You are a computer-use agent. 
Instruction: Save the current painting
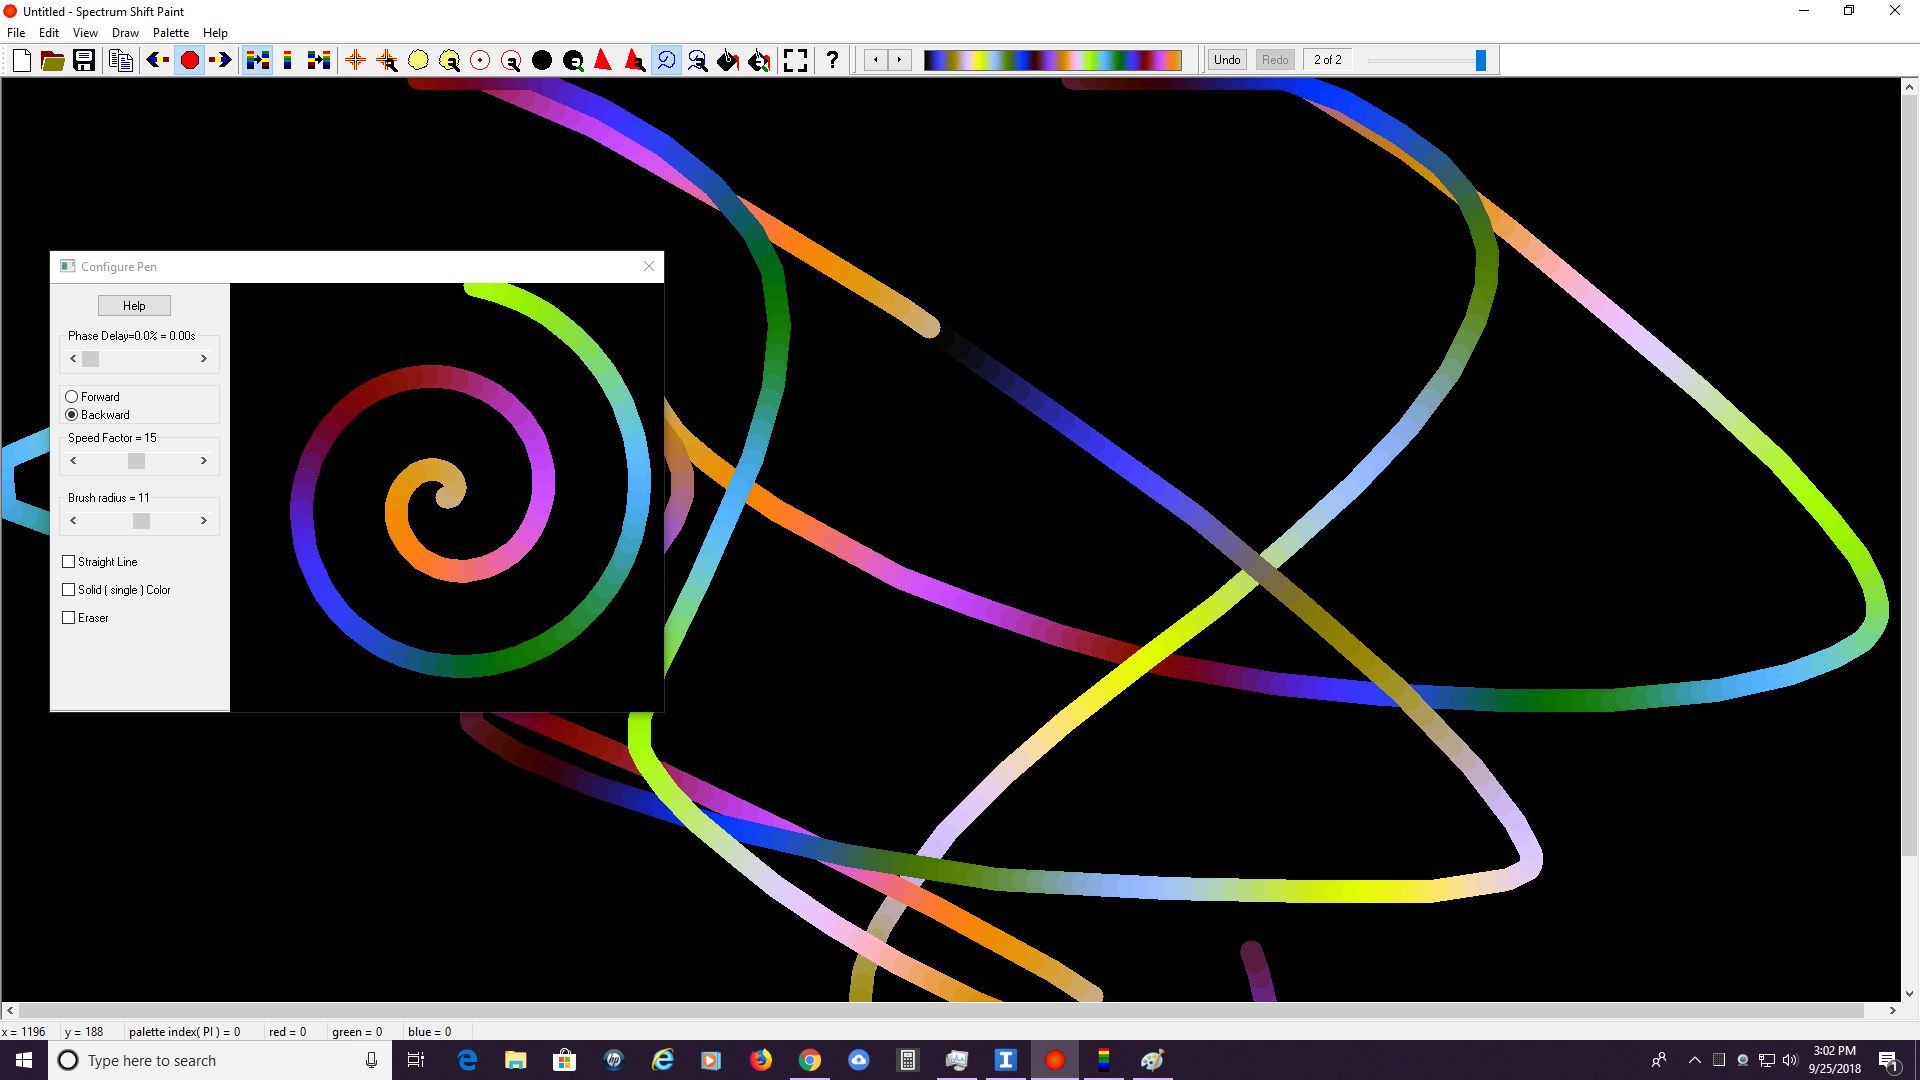(83, 60)
